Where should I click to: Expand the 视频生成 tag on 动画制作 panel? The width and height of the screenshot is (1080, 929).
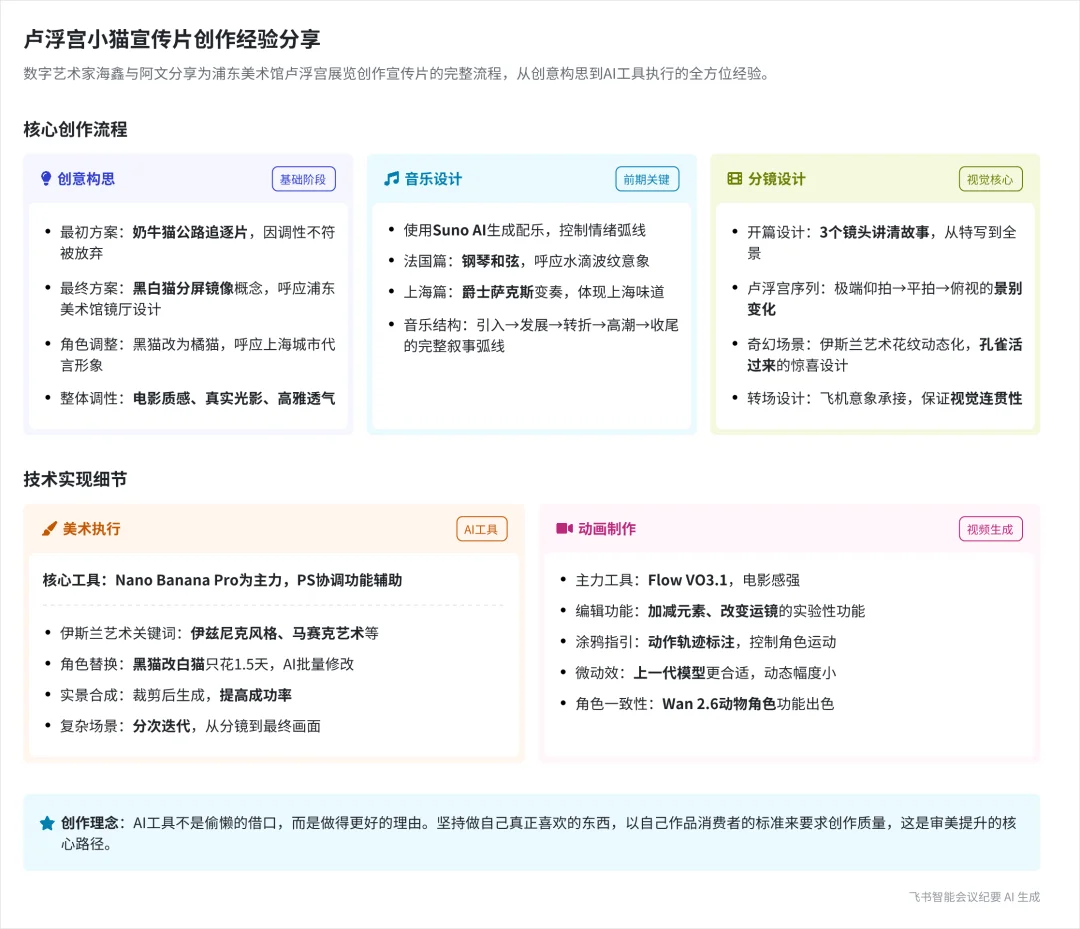[990, 529]
